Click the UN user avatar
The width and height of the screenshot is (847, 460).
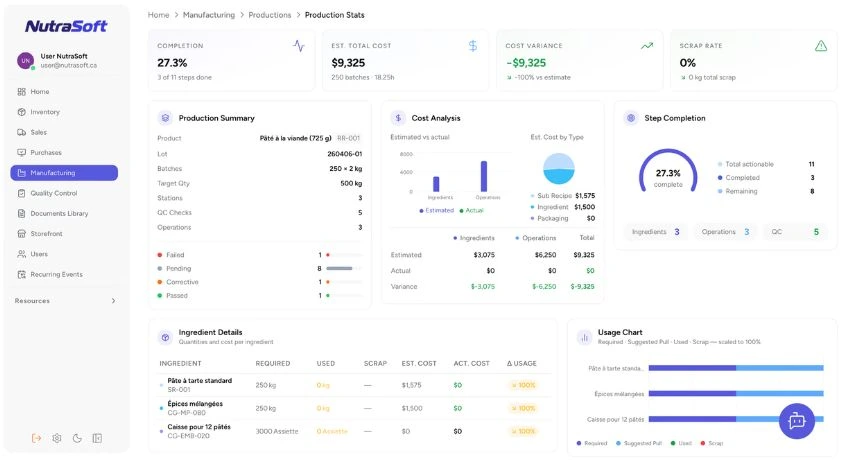tap(25, 60)
